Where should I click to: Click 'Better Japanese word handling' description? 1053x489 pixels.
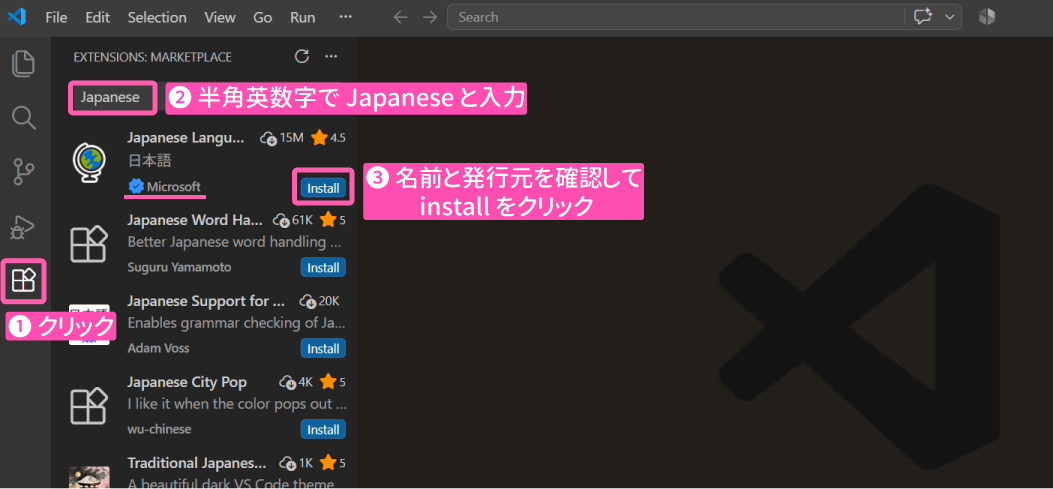point(236,242)
